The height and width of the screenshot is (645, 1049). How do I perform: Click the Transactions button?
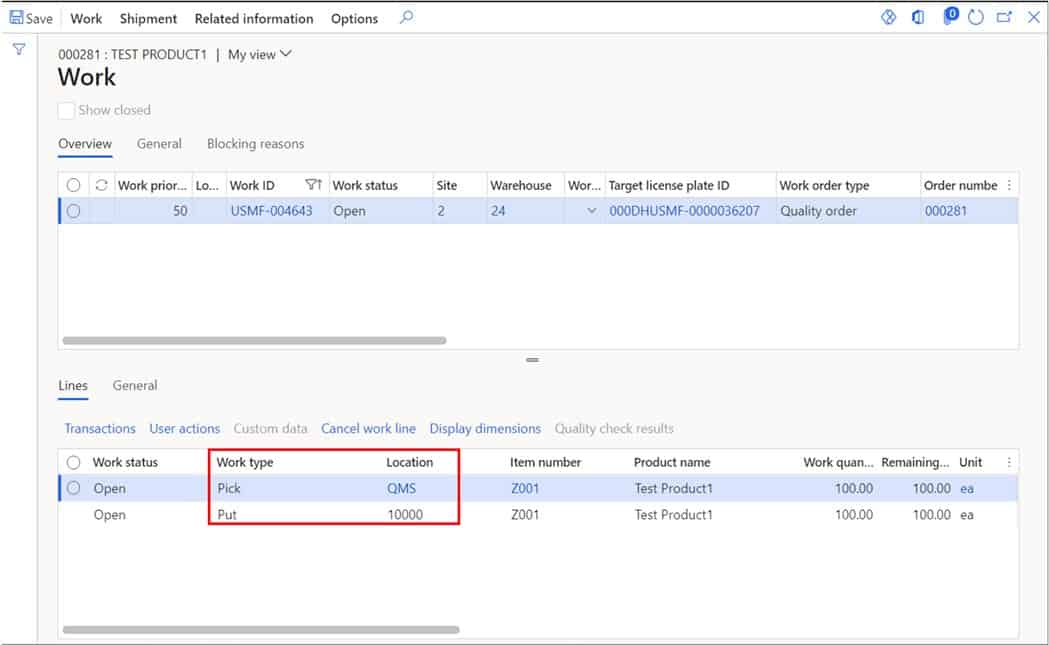pos(100,429)
